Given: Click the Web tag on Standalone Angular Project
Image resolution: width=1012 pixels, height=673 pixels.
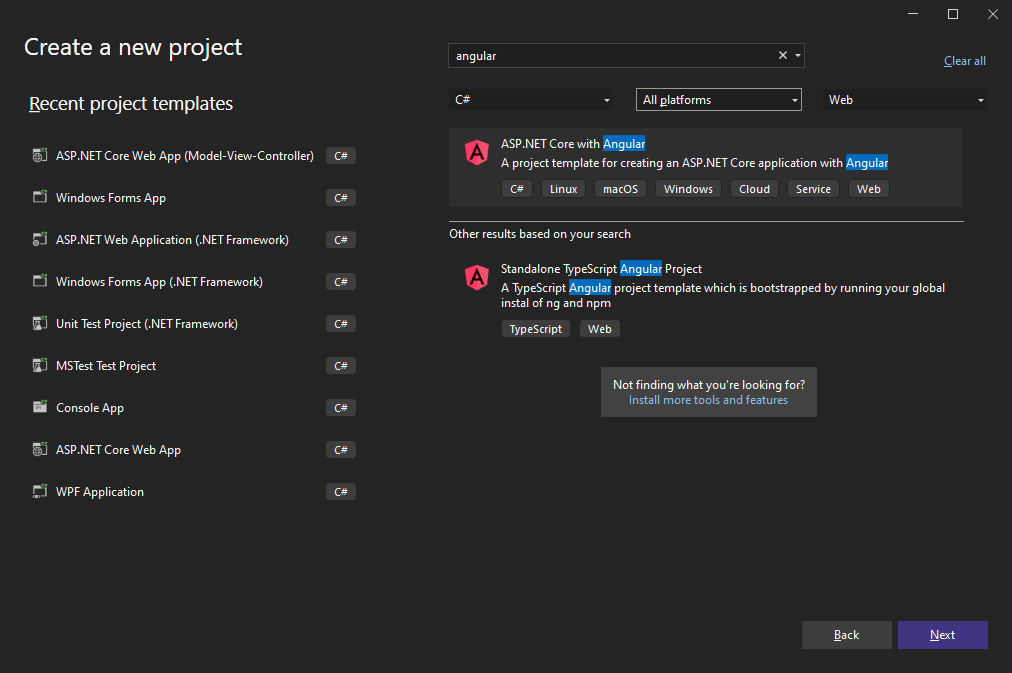Looking at the screenshot, I should (600, 329).
